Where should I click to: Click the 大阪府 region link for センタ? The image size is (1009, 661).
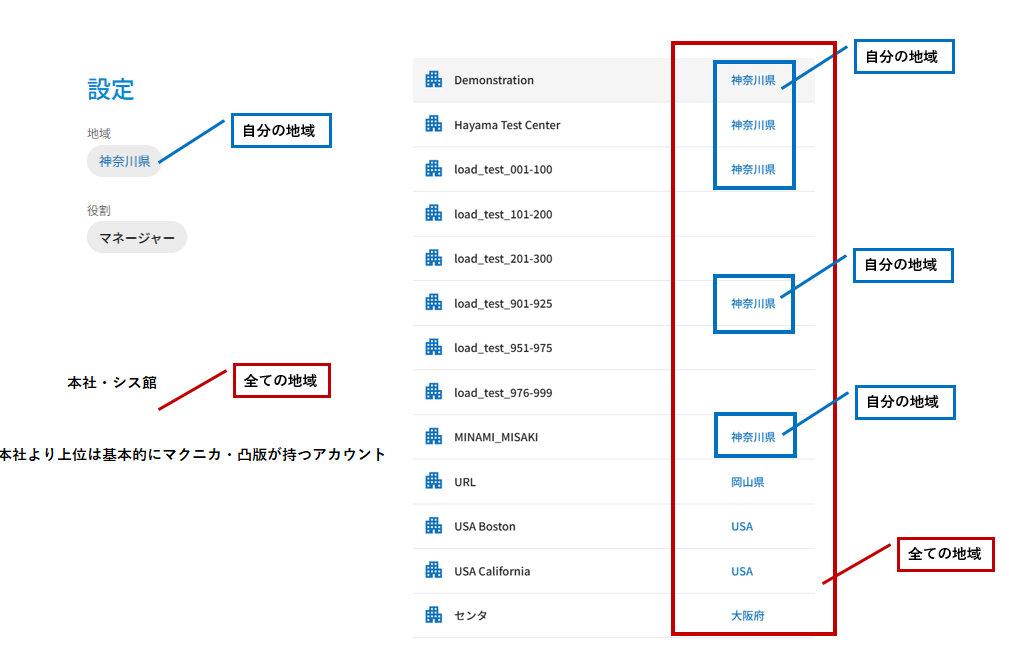click(747, 616)
